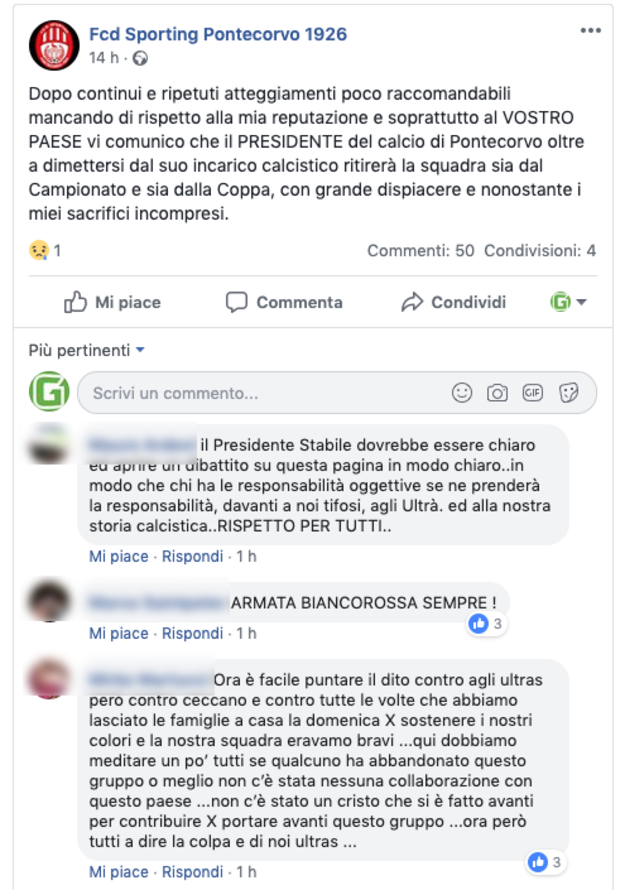Click the sad reaction emoji under the post
The width and height of the screenshot is (625, 890).
(39, 250)
